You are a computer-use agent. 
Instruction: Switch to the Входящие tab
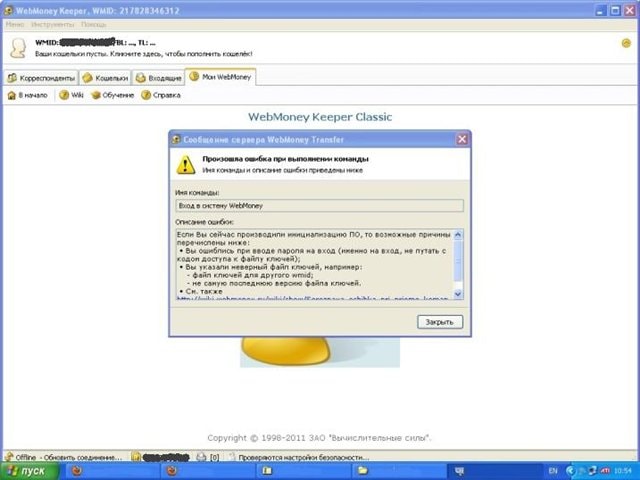click(158, 78)
